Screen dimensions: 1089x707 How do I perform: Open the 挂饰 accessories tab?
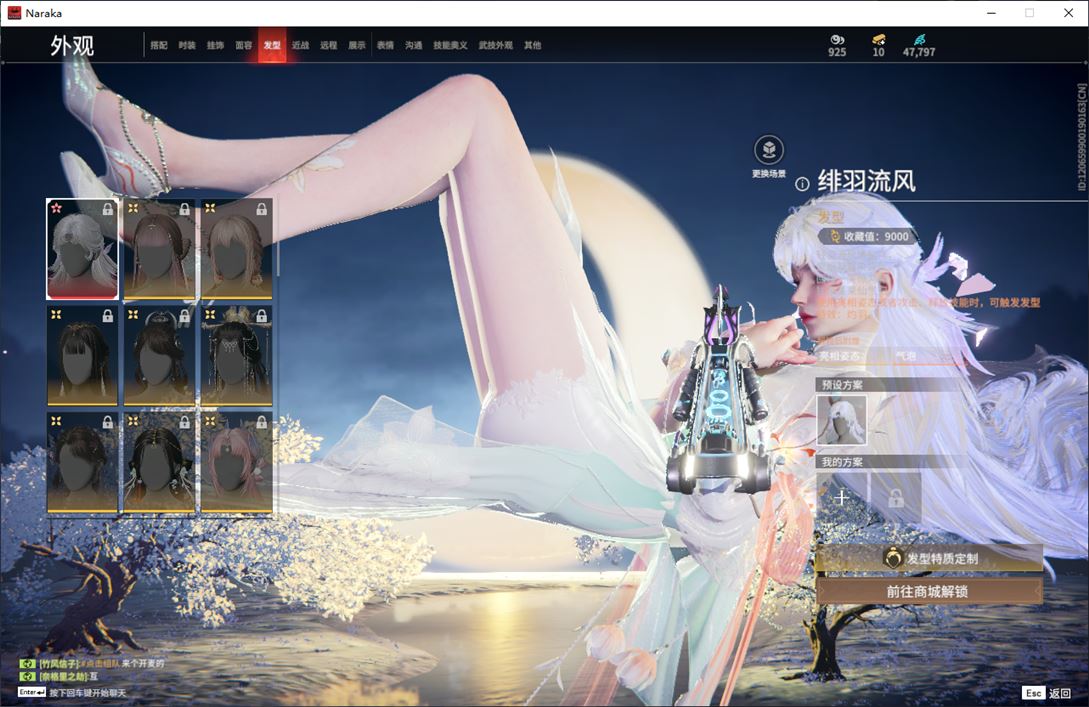coord(215,45)
